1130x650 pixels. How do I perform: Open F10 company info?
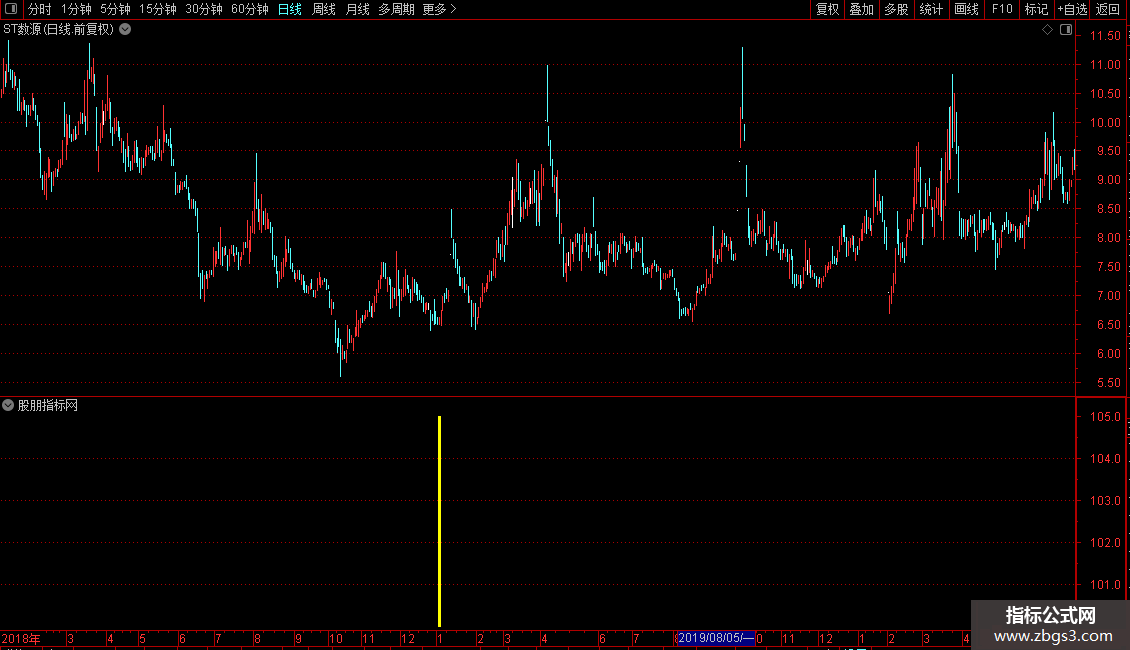(1002, 9)
